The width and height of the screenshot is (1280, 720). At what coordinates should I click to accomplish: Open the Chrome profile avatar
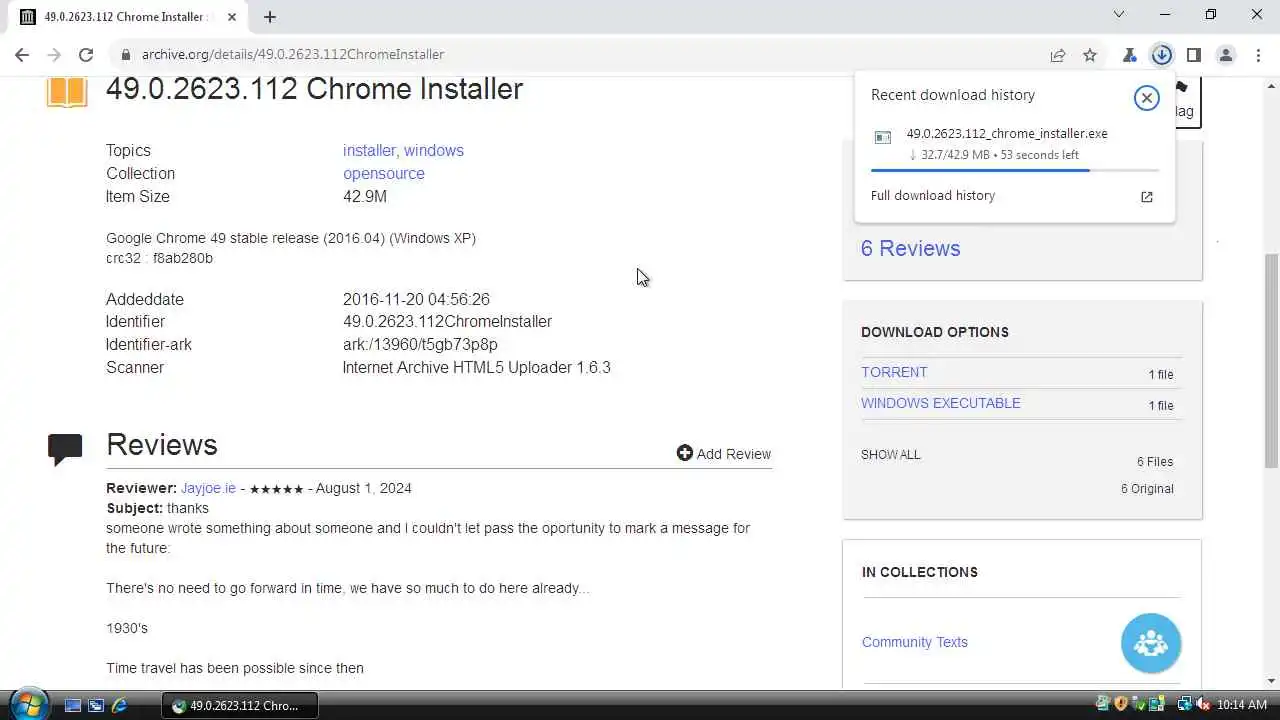pyautogui.click(x=1225, y=55)
